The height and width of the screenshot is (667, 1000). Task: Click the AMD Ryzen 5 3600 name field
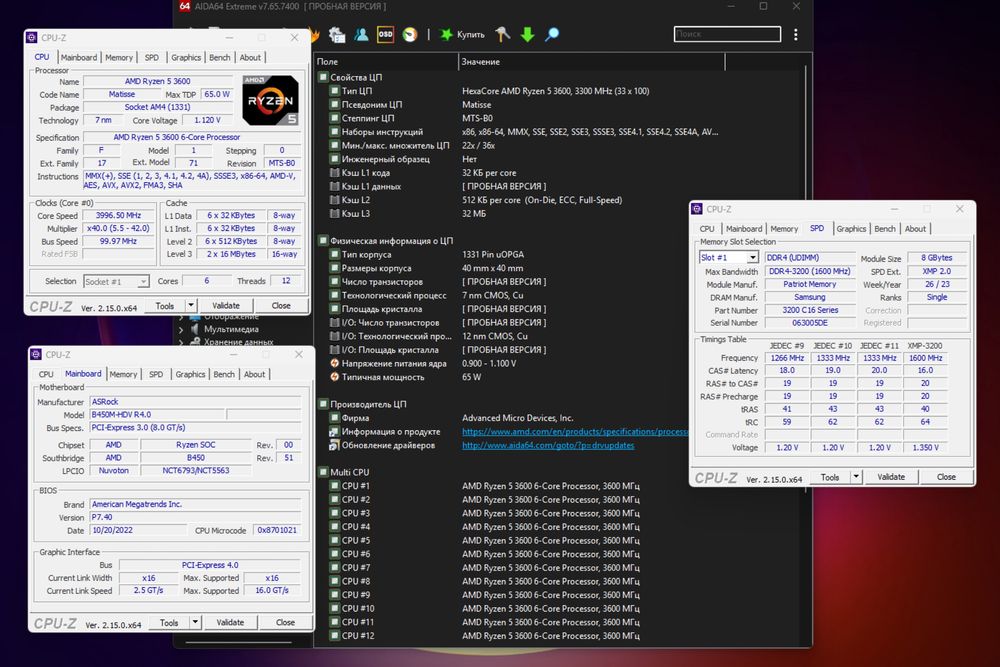(158, 81)
